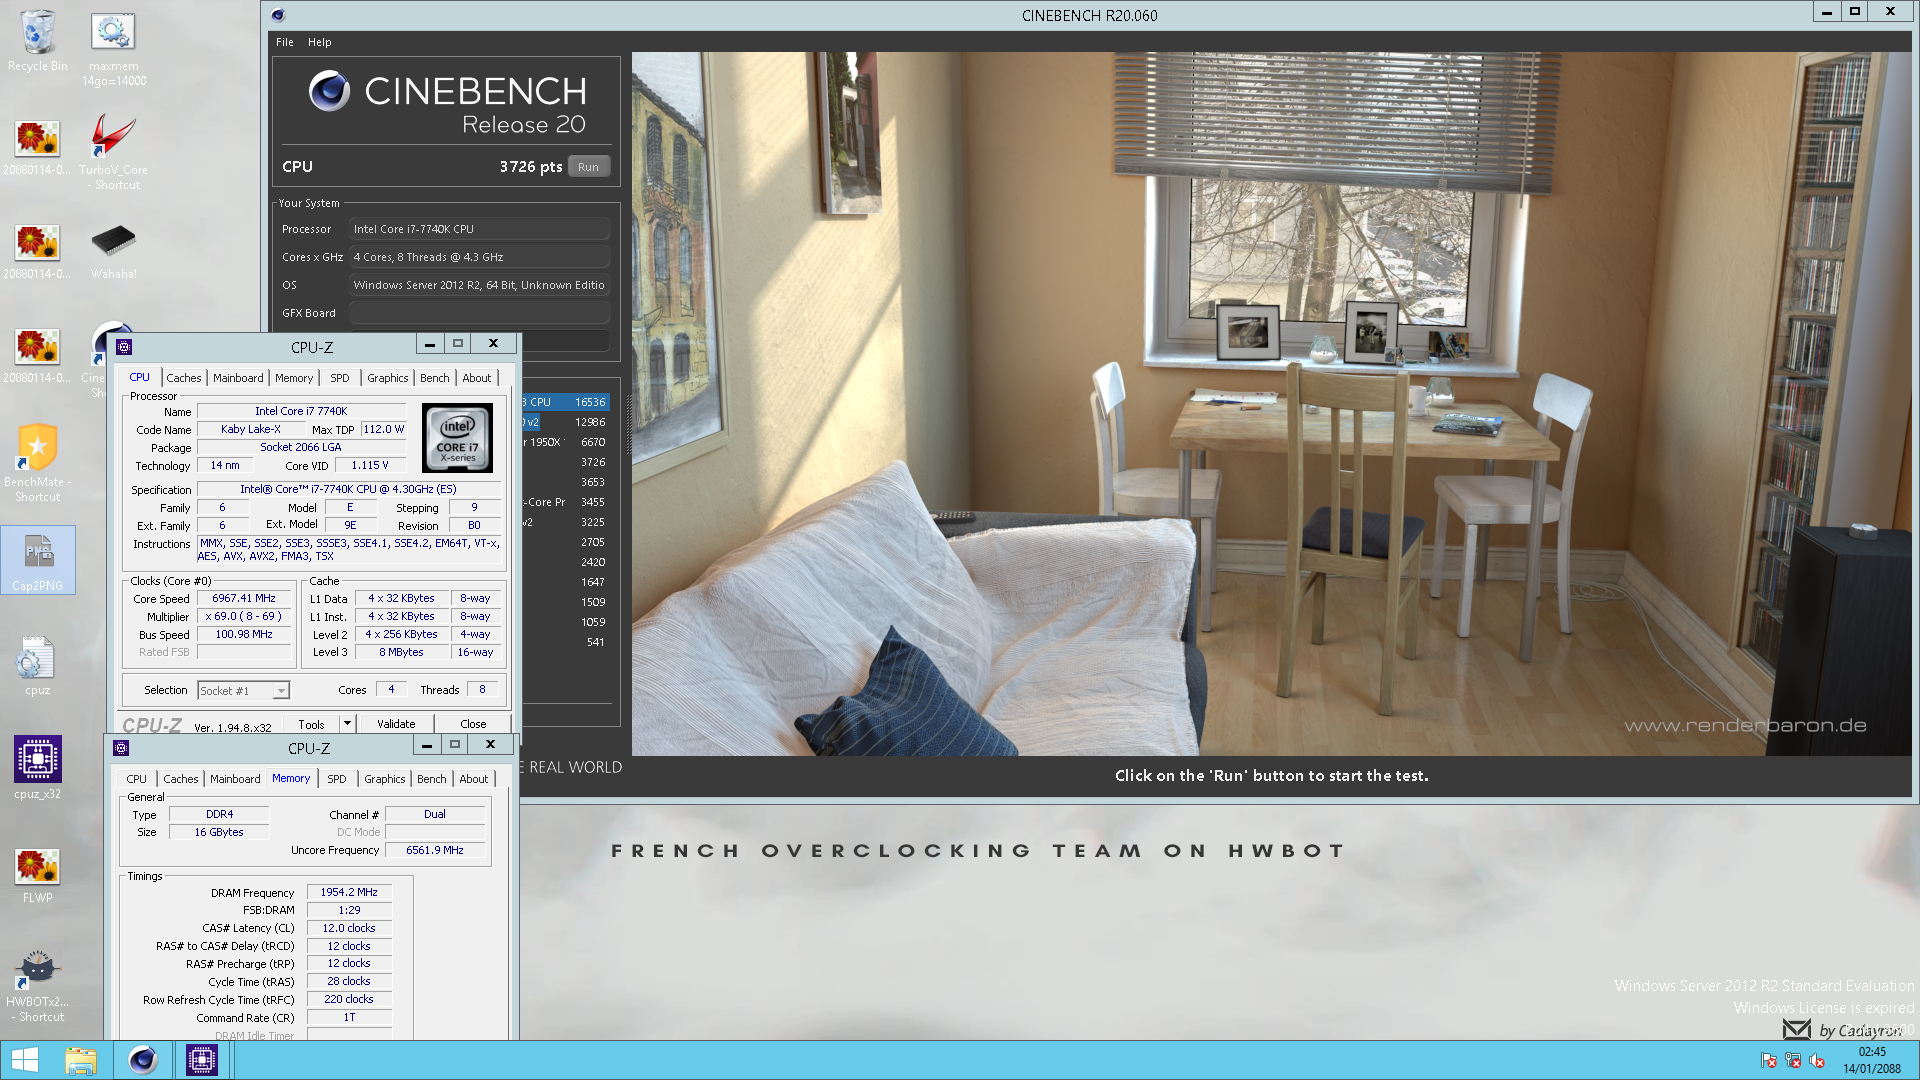
Task: Open the first 20880114 image file icon
Action: coord(37,147)
